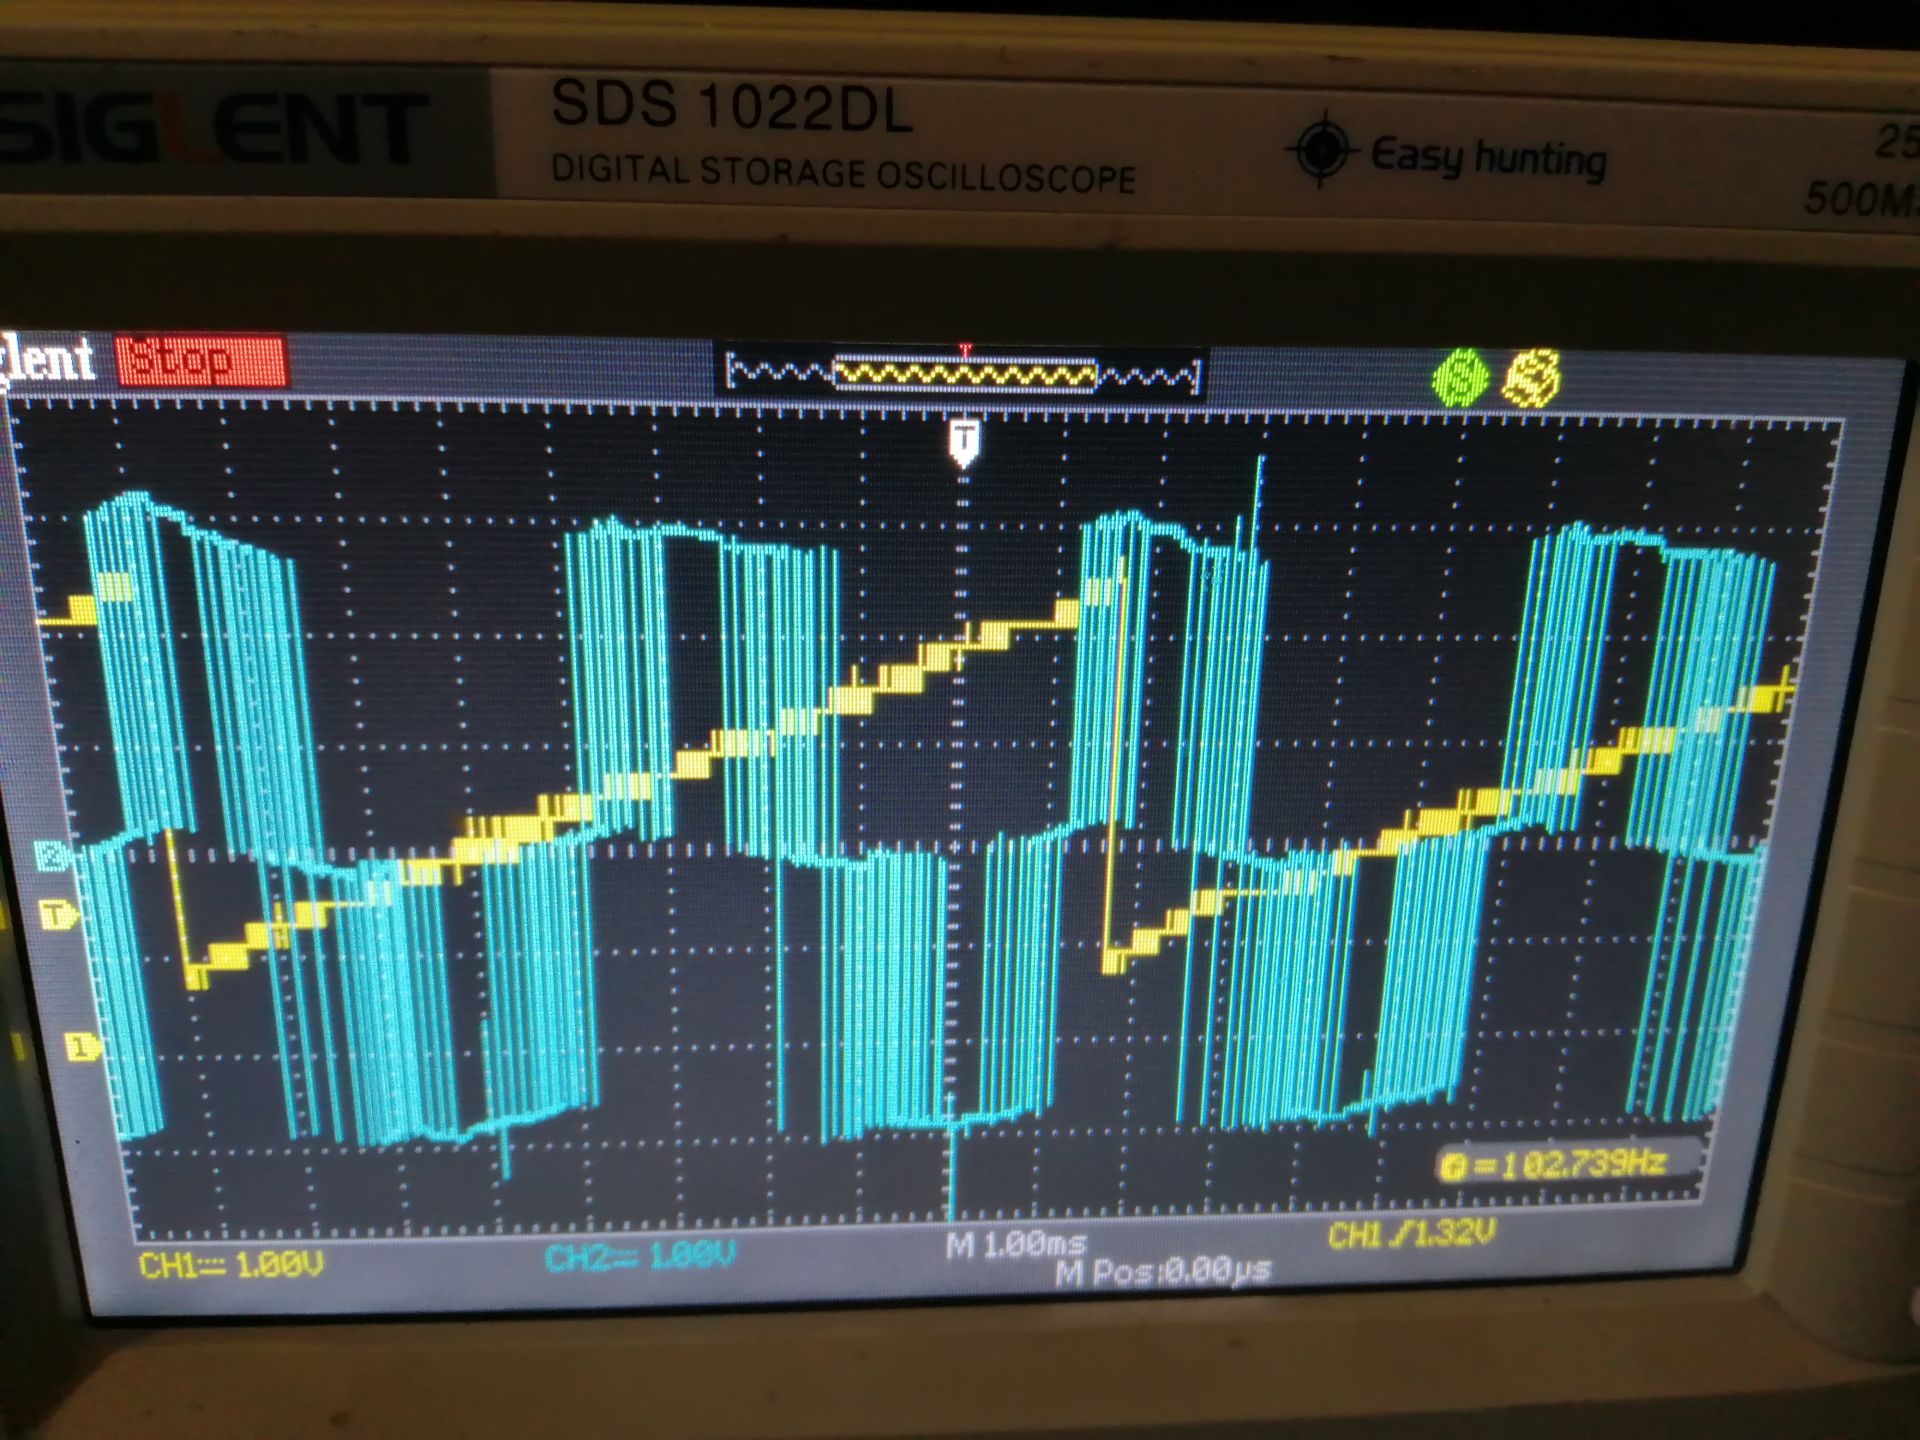
Task: Click the yellow CH1 ground marker 1
Action: coord(83,1047)
